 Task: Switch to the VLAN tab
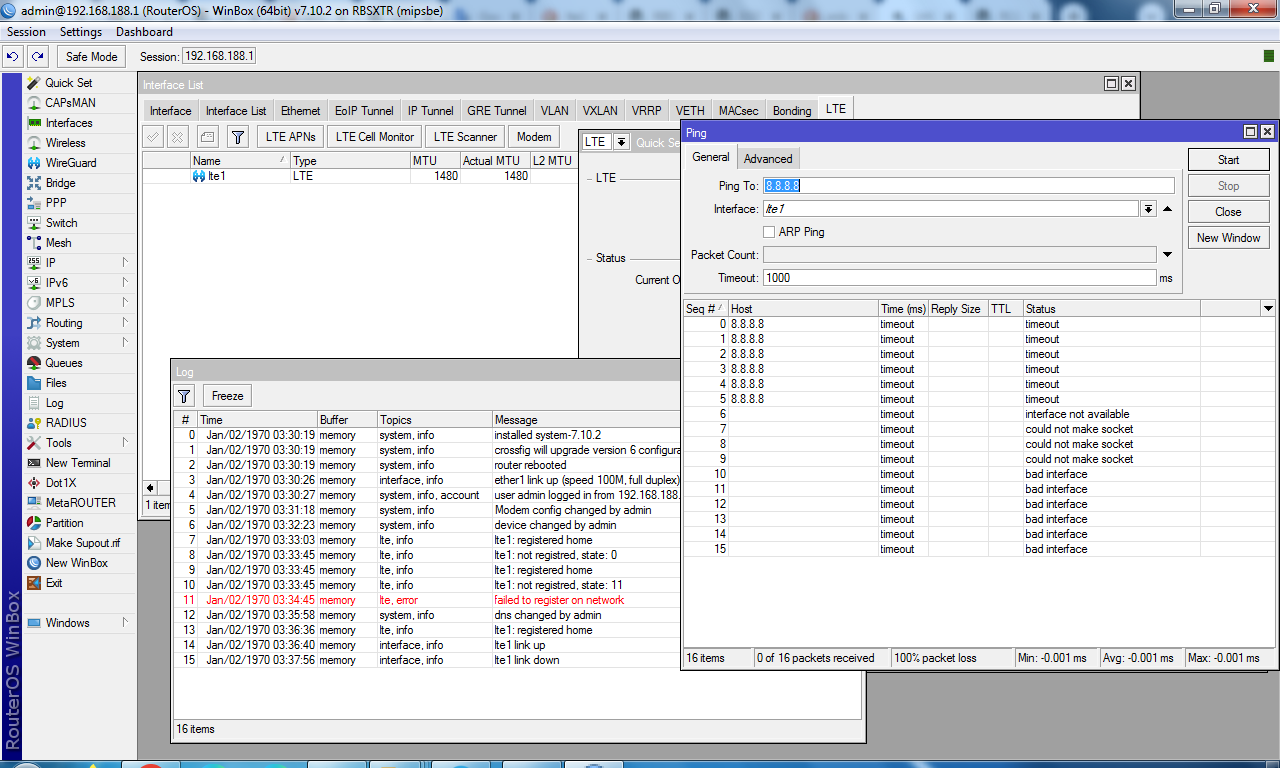[x=555, y=111]
